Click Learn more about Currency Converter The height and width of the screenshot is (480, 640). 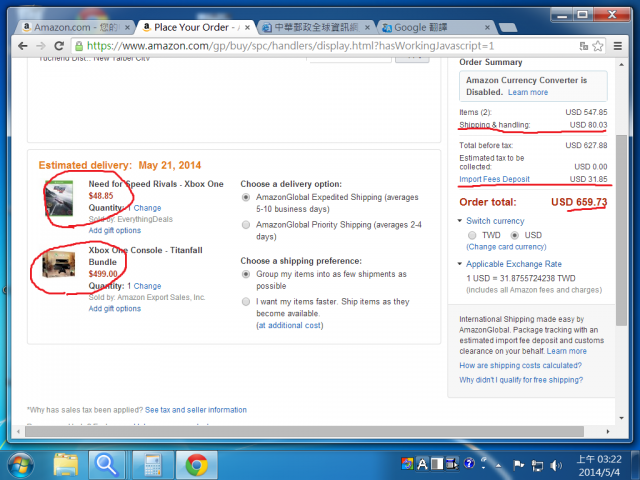click(x=528, y=92)
